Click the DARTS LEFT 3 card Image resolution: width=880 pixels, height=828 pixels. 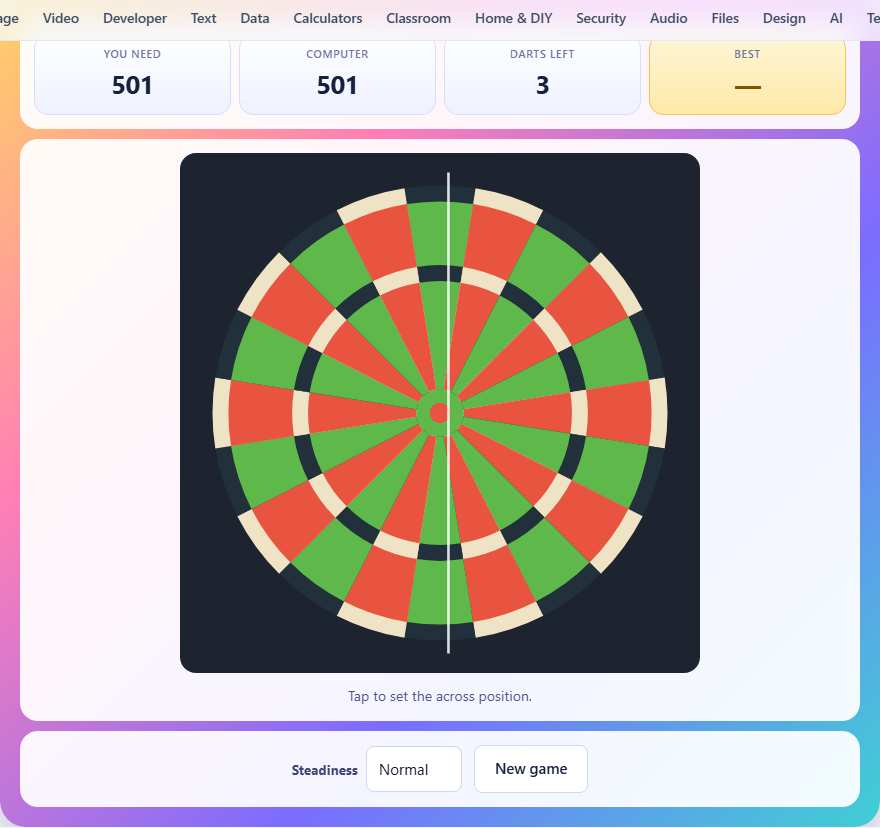click(542, 76)
